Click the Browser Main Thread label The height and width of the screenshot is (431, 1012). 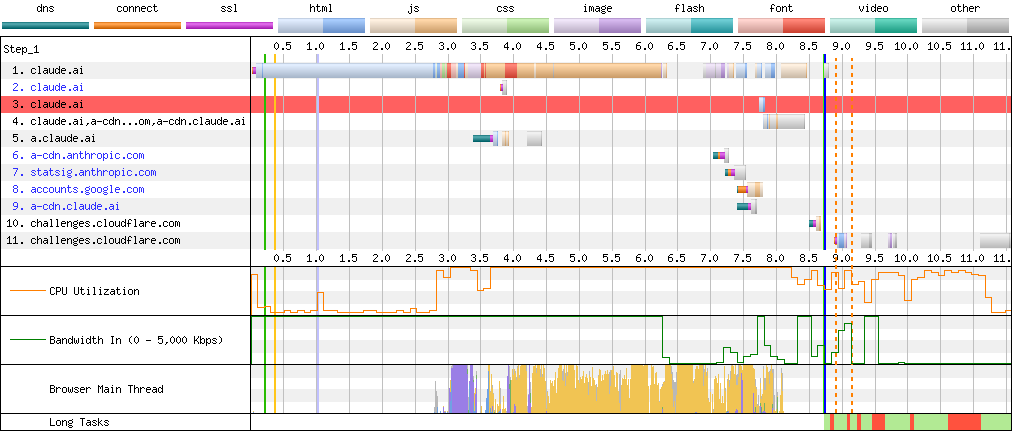[106, 389]
